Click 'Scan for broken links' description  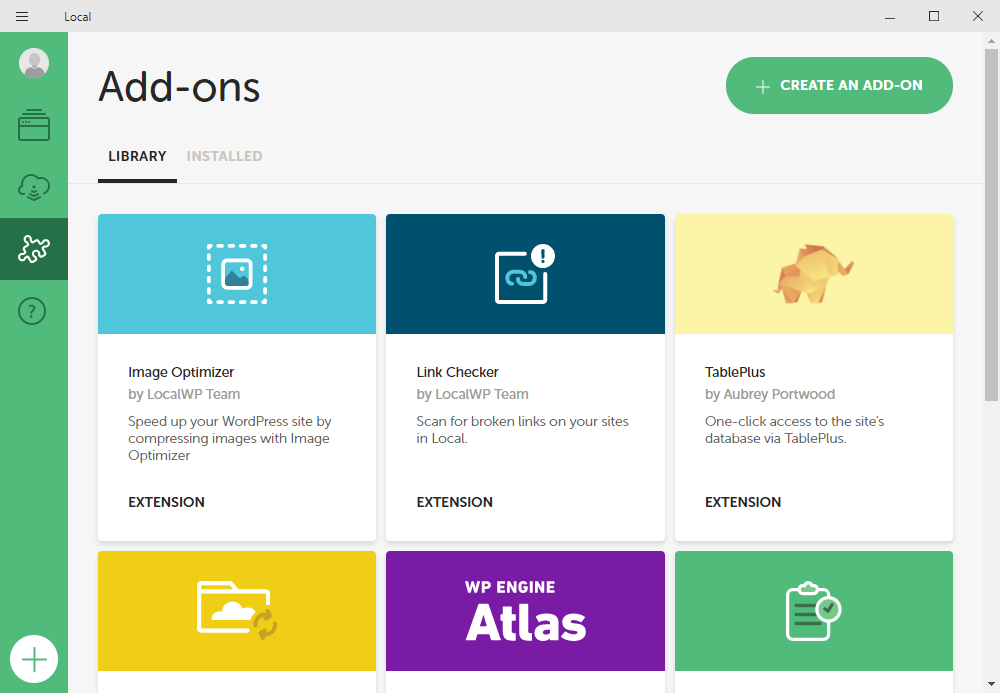[x=522, y=430]
